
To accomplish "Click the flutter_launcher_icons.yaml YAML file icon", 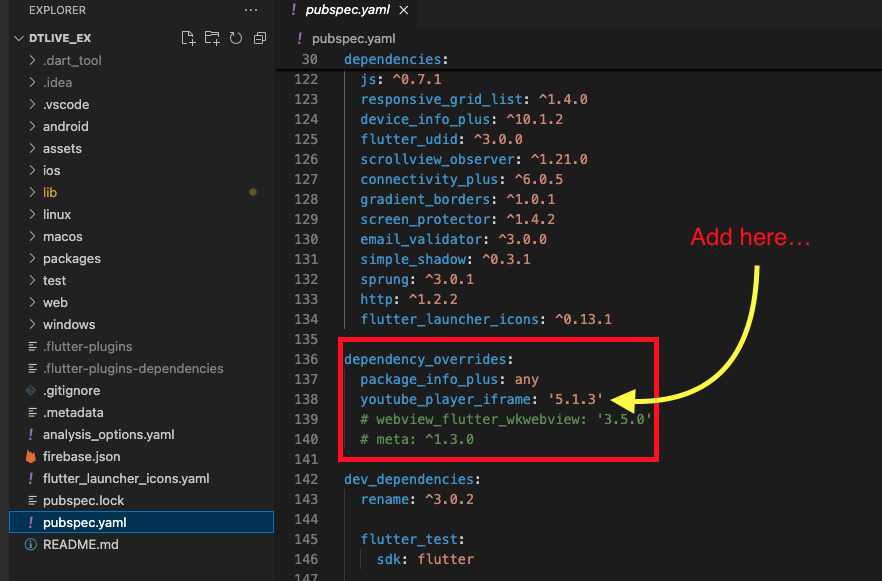I will coord(31,478).
